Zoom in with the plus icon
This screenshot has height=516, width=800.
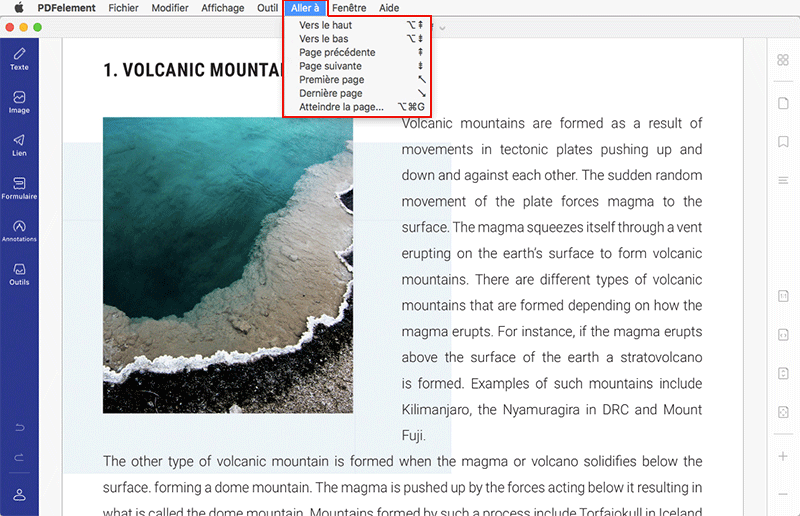click(783, 456)
